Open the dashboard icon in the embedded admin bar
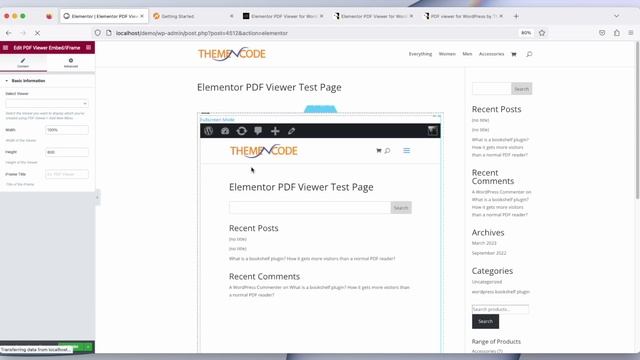This screenshot has height=360, width=640. point(225,131)
